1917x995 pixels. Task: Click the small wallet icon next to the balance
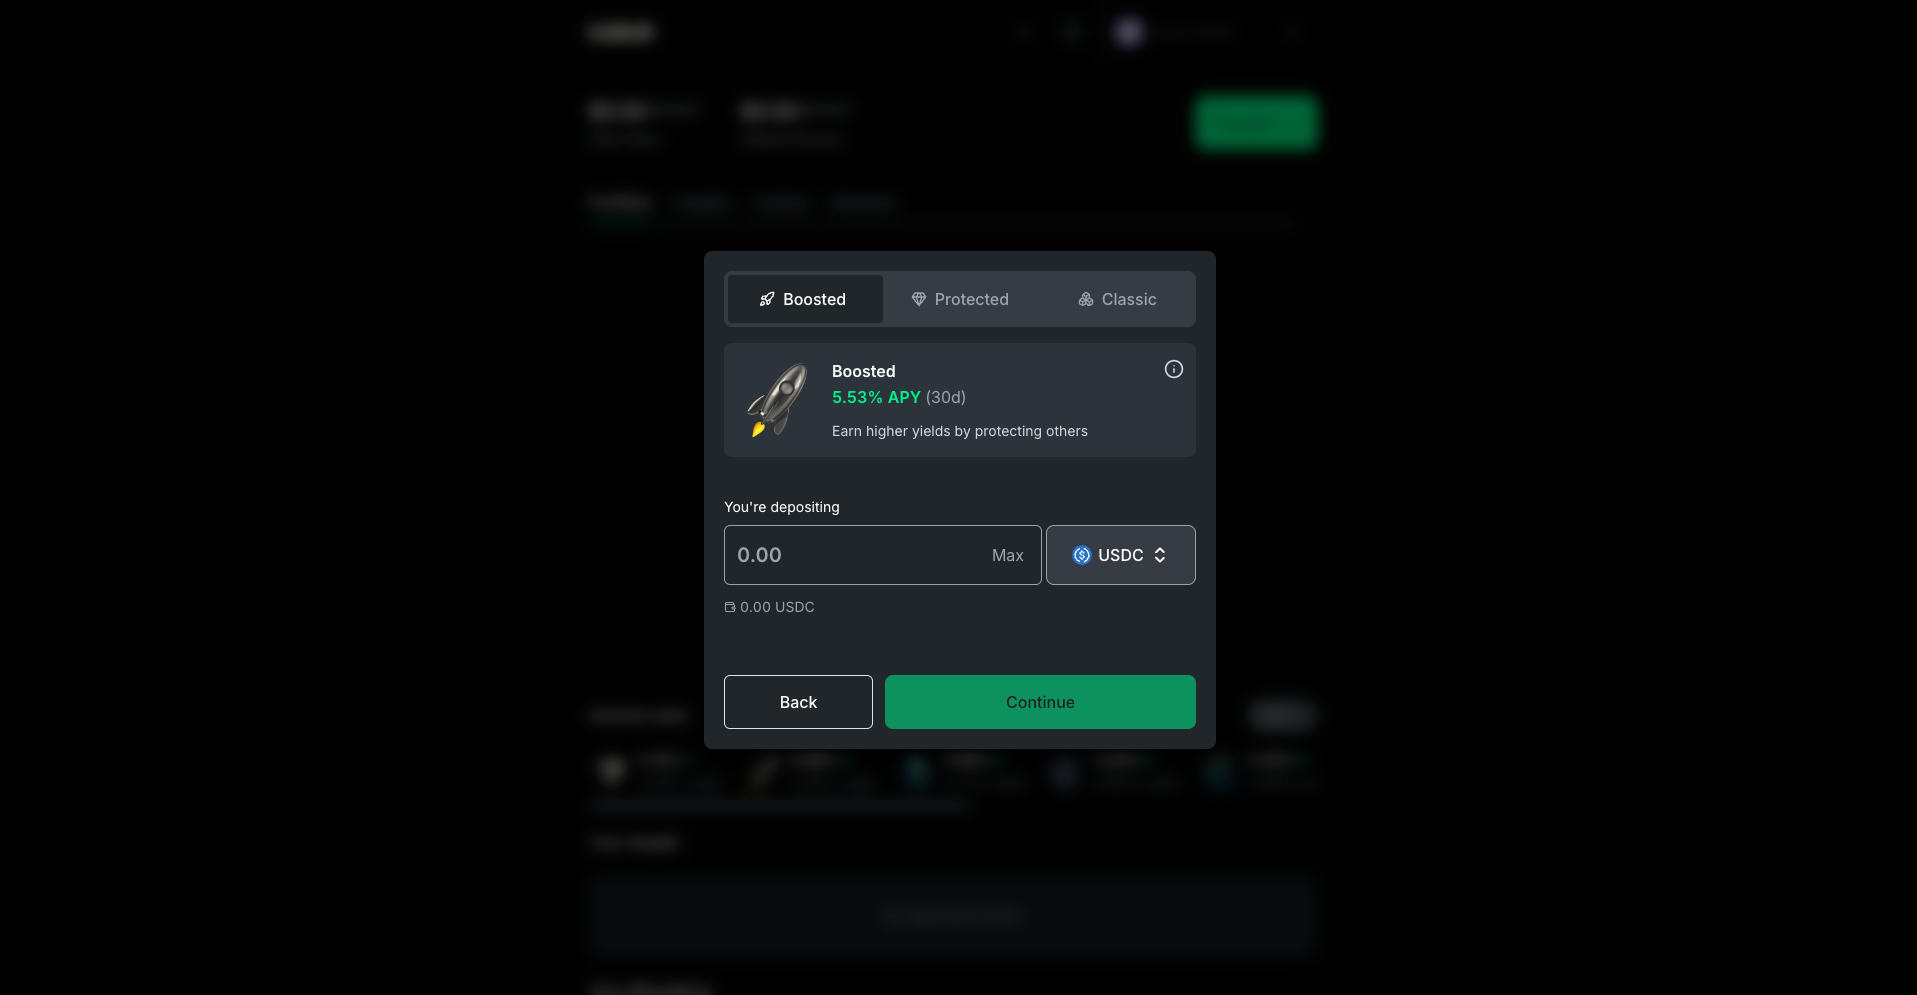coord(730,607)
